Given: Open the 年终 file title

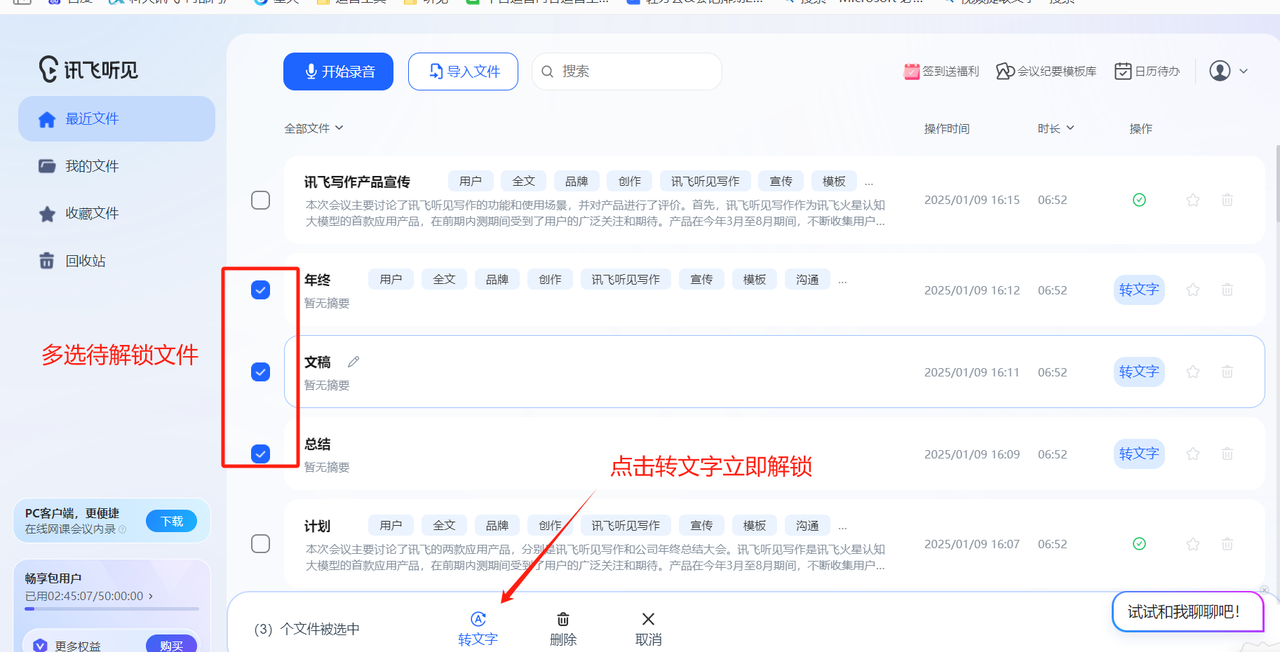Looking at the screenshot, I should [x=317, y=280].
